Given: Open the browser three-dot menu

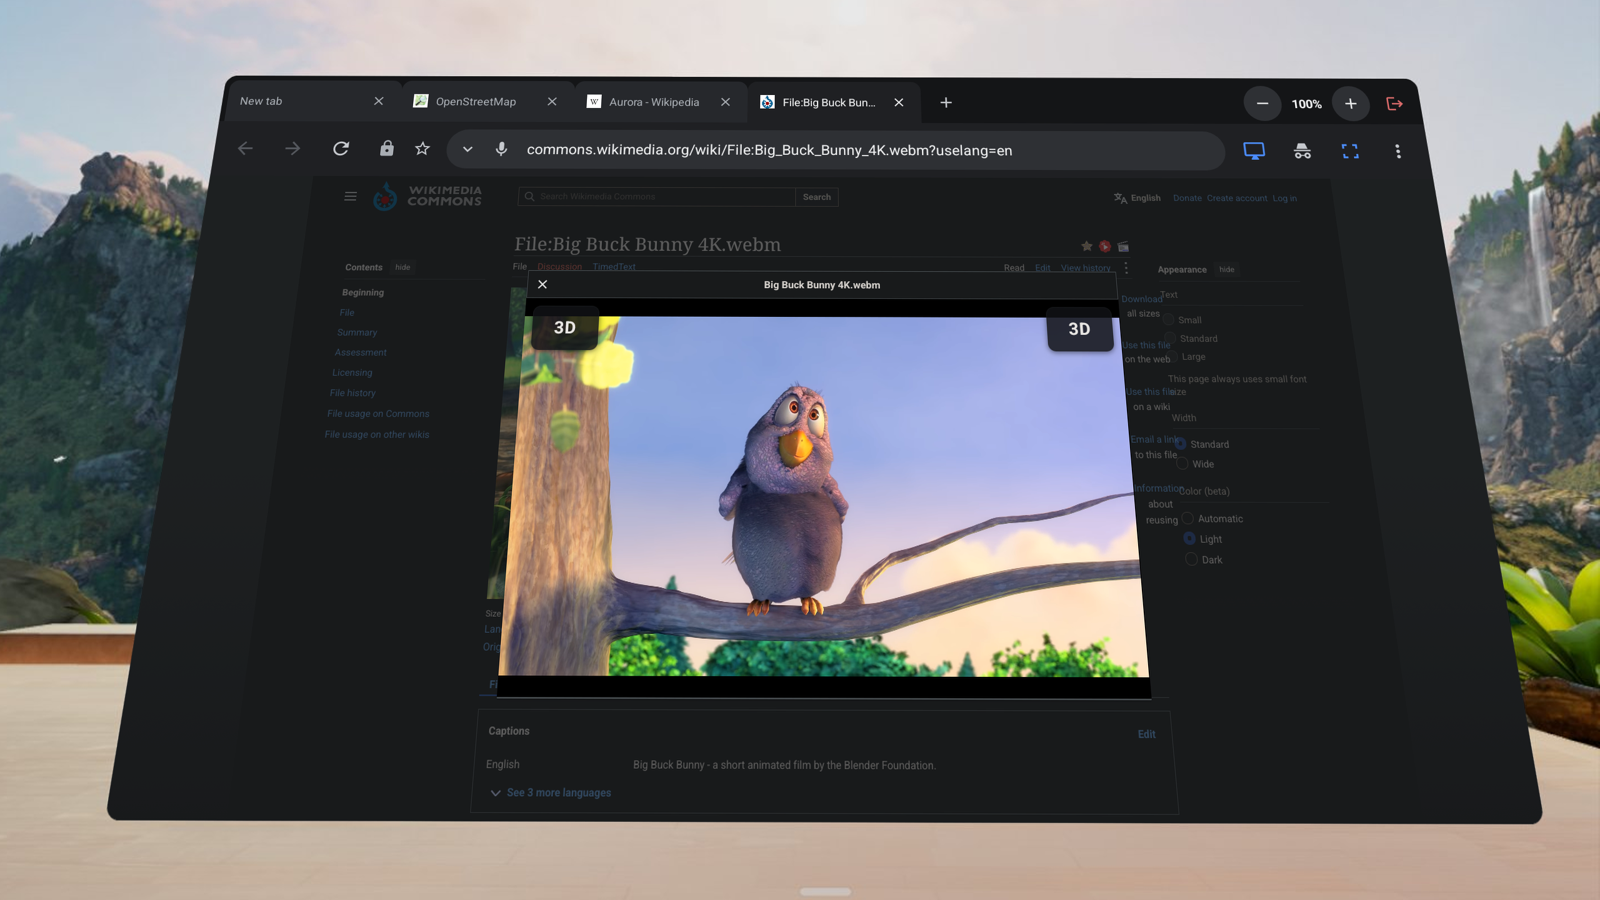Looking at the screenshot, I should [1398, 151].
